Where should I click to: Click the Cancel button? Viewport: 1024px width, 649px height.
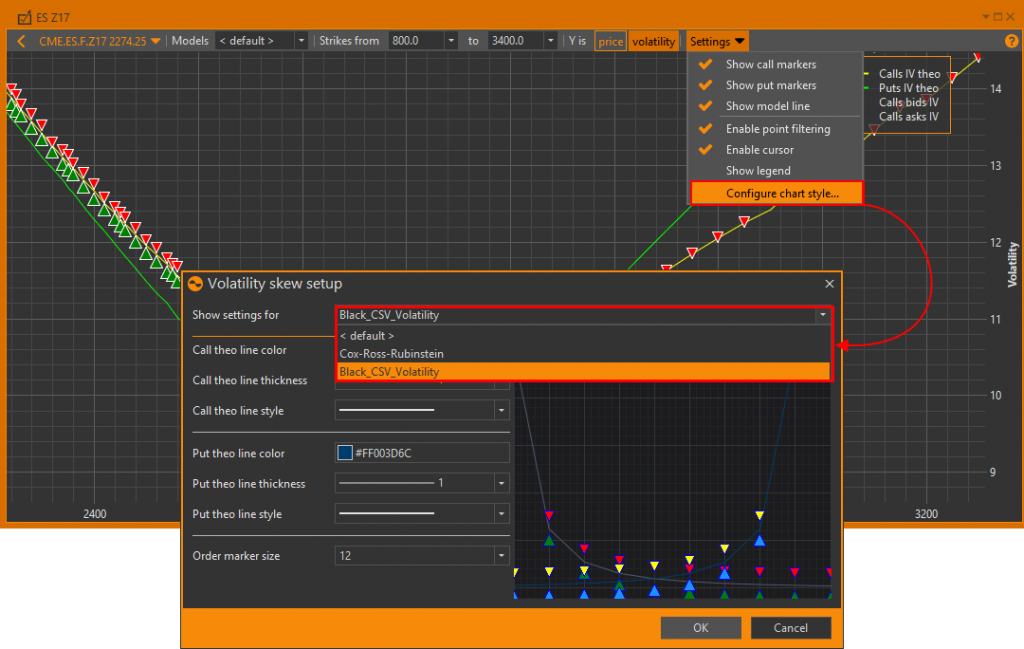pos(791,628)
